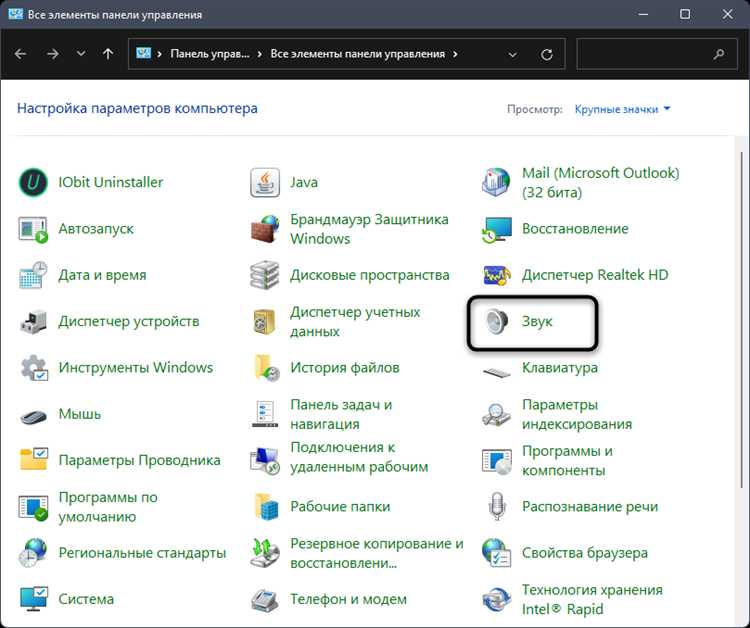Click the Программы по умолчанию icon
This screenshot has height=628, width=750.
click(x=33, y=507)
